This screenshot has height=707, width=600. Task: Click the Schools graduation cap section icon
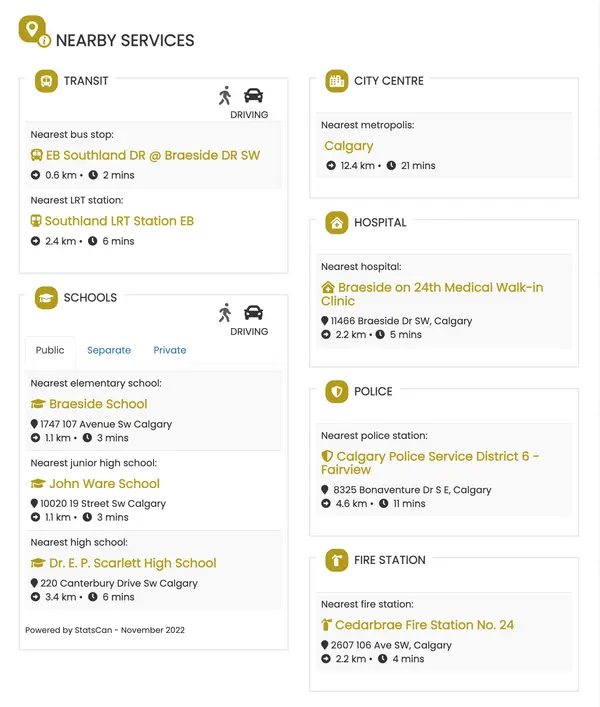46,298
